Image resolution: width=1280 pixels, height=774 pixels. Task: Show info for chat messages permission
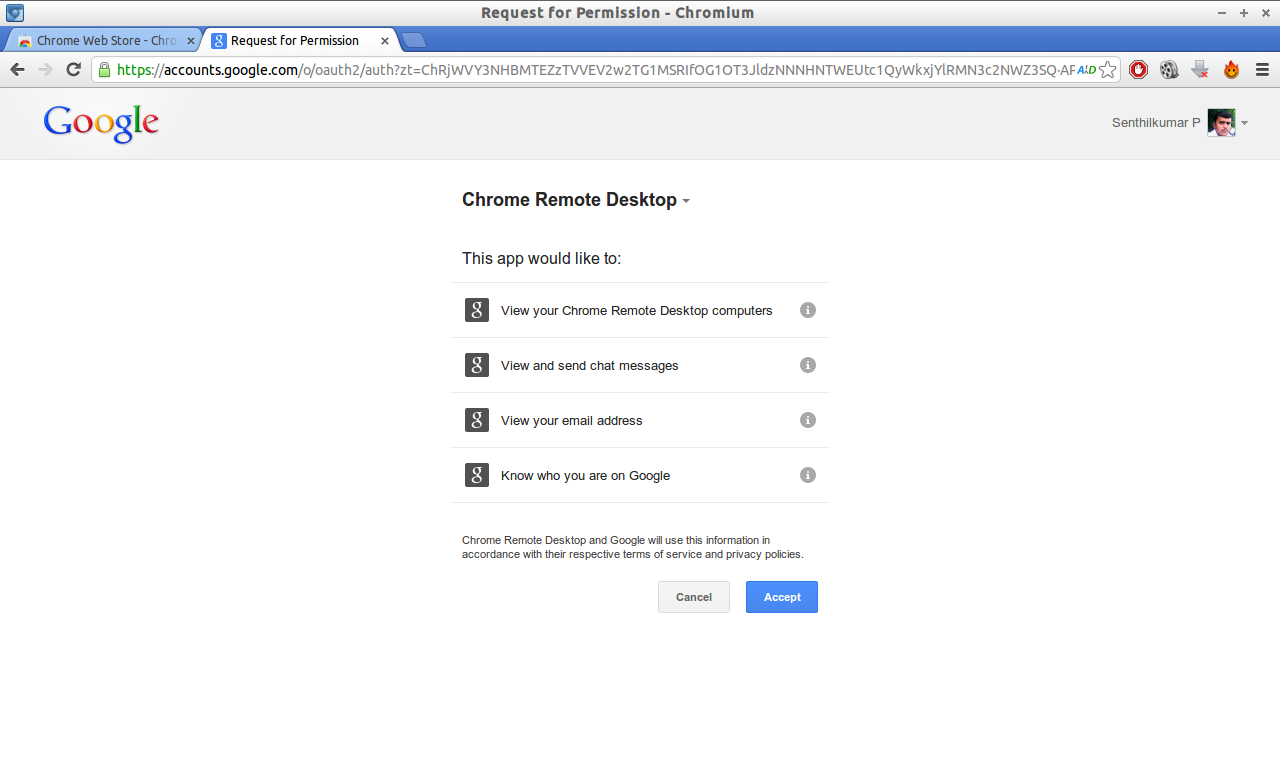[808, 365]
